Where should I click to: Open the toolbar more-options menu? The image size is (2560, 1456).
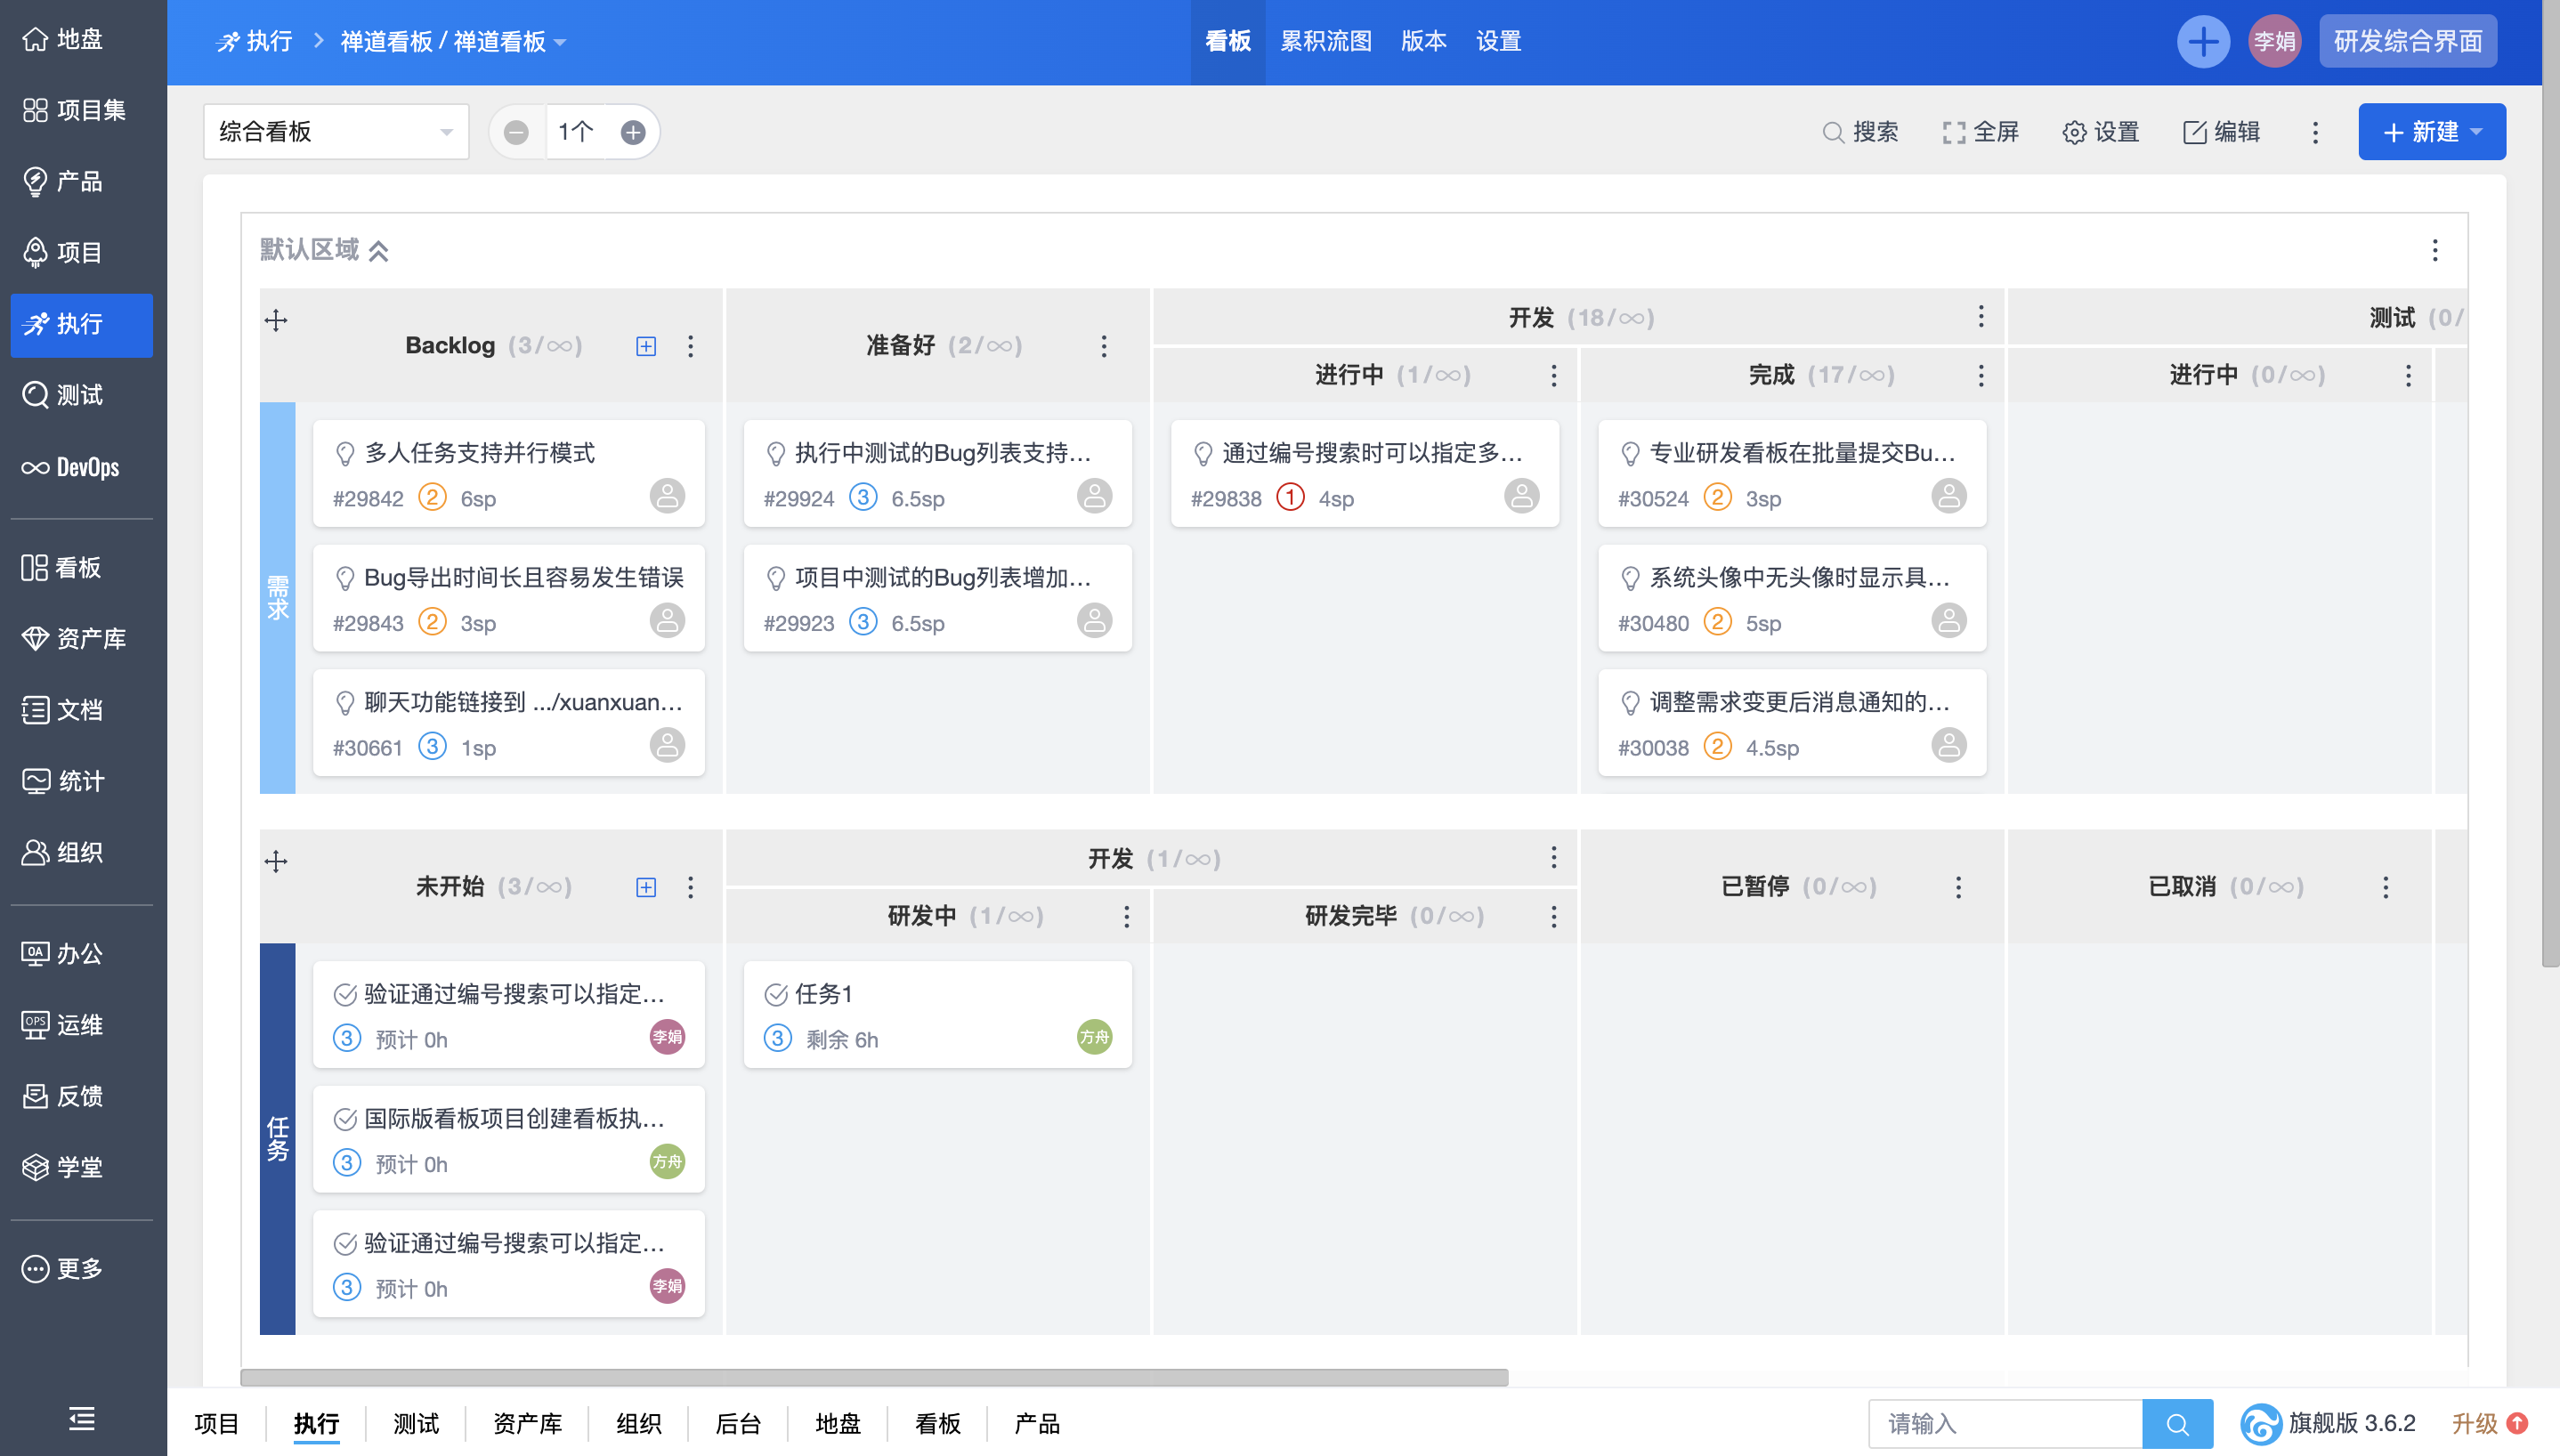point(2315,132)
